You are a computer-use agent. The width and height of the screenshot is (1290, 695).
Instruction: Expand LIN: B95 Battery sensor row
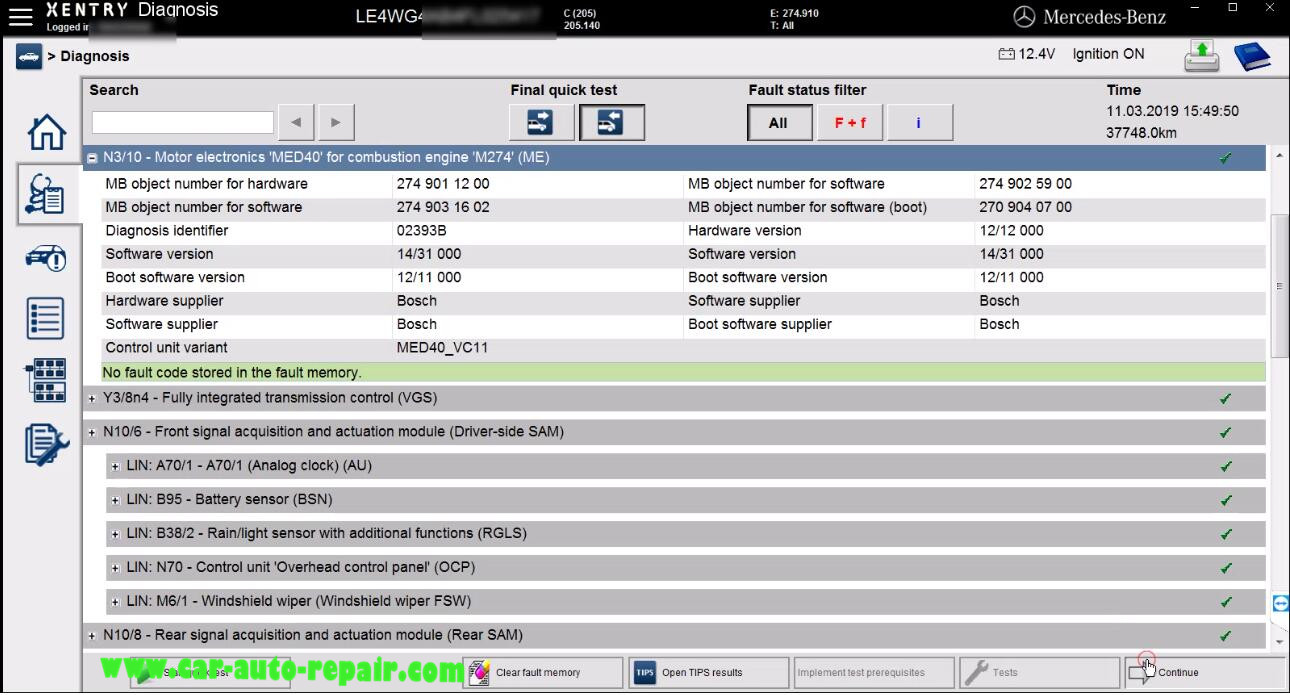(x=116, y=500)
